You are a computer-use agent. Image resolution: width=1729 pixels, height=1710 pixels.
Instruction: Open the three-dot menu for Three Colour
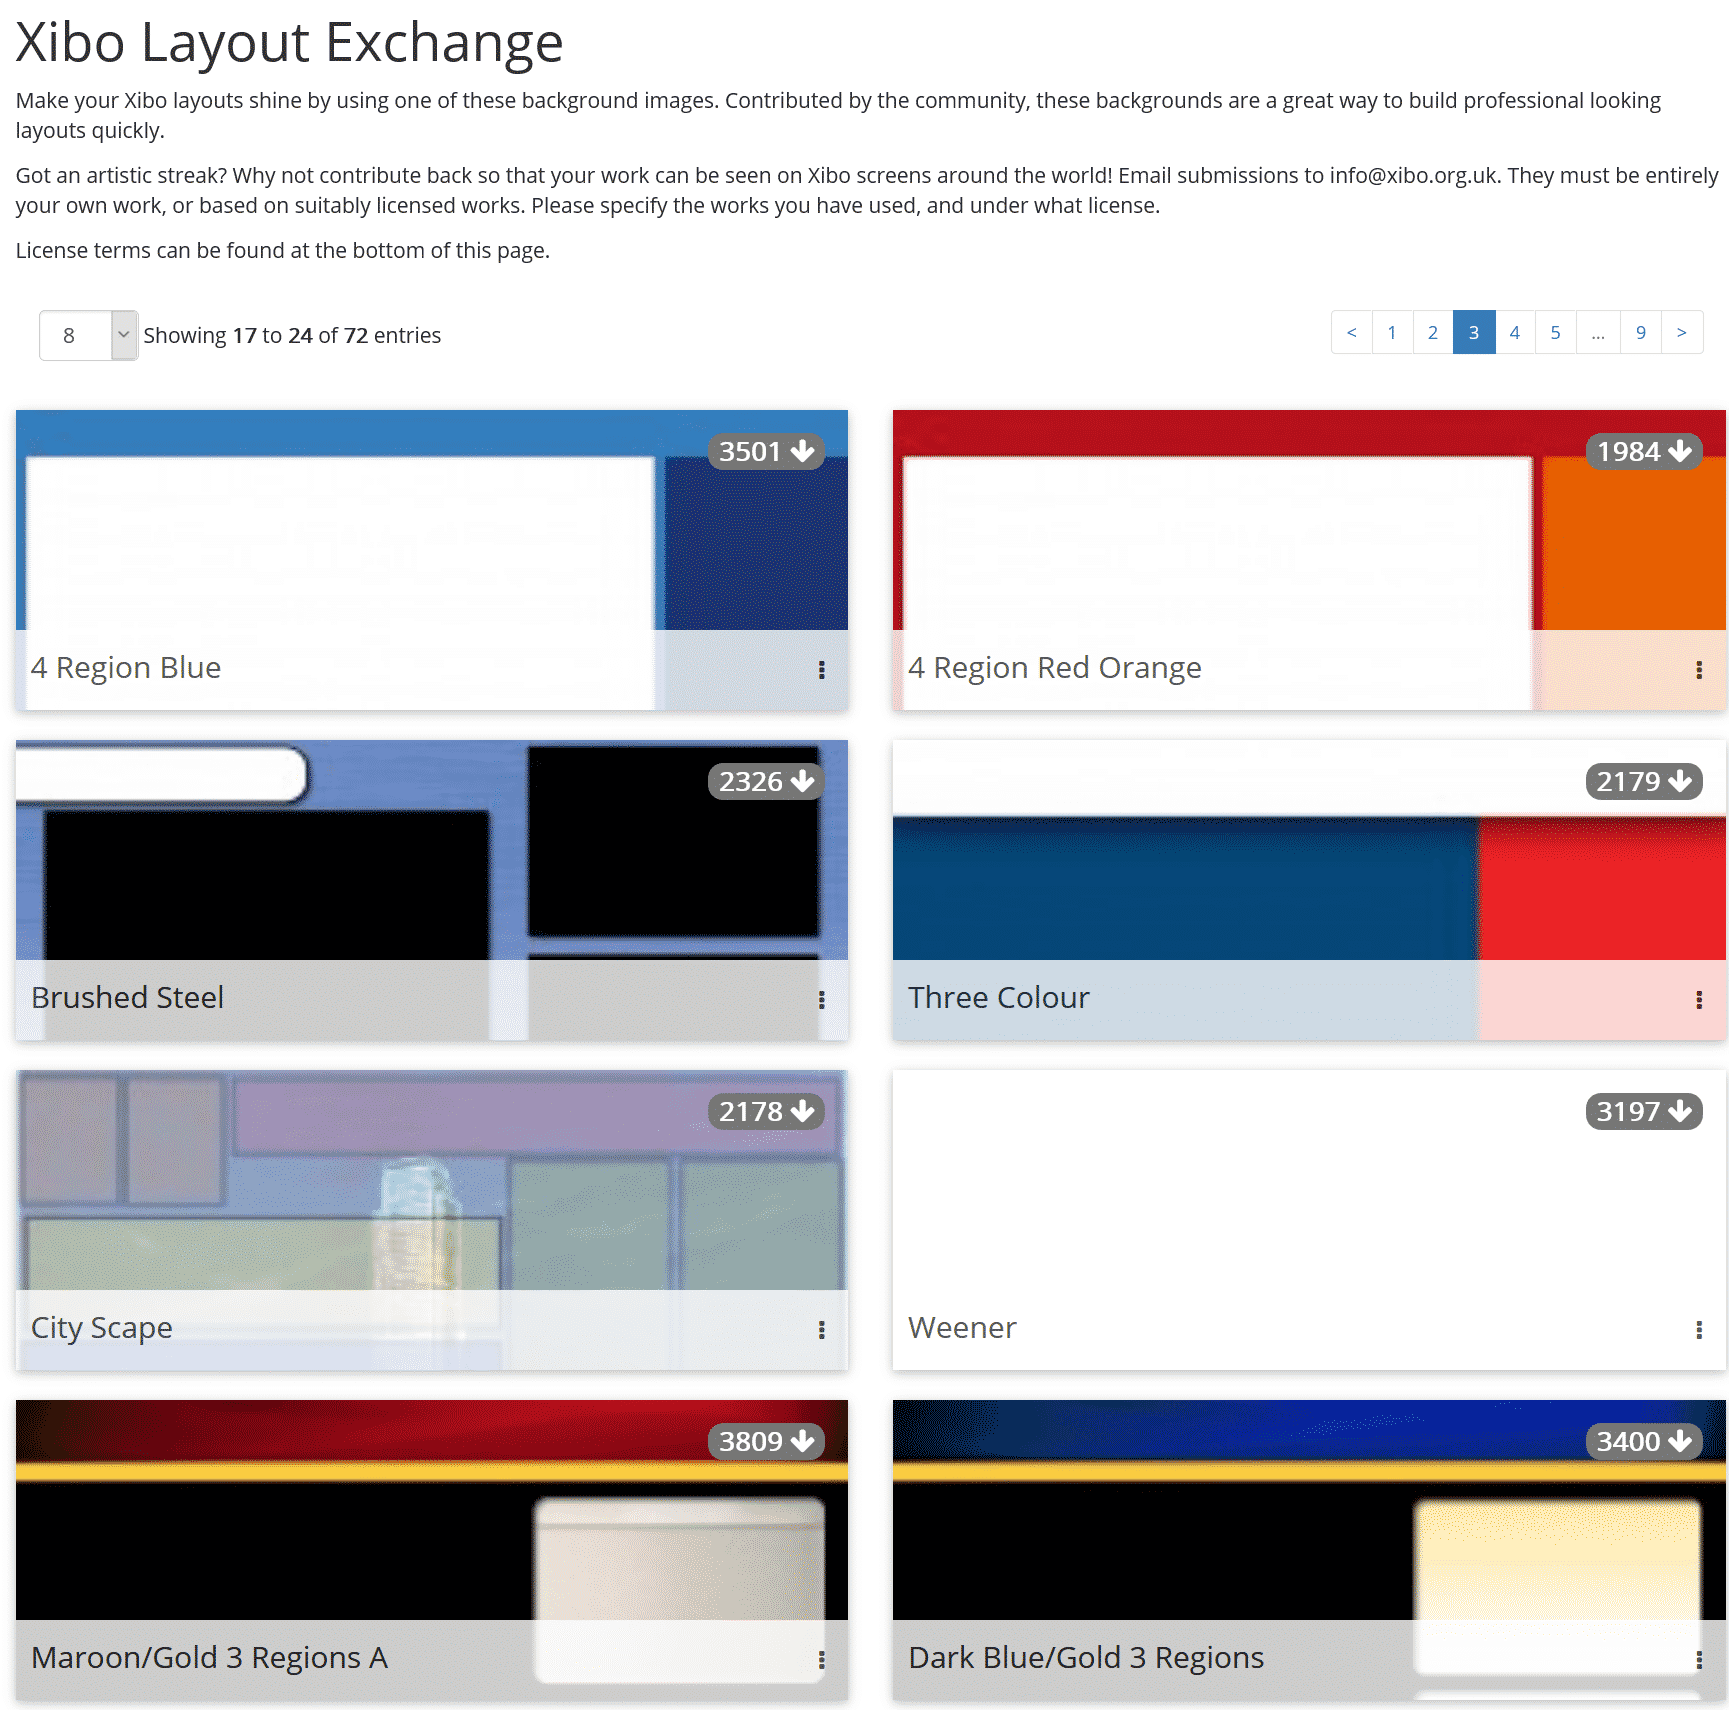(1699, 1000)
